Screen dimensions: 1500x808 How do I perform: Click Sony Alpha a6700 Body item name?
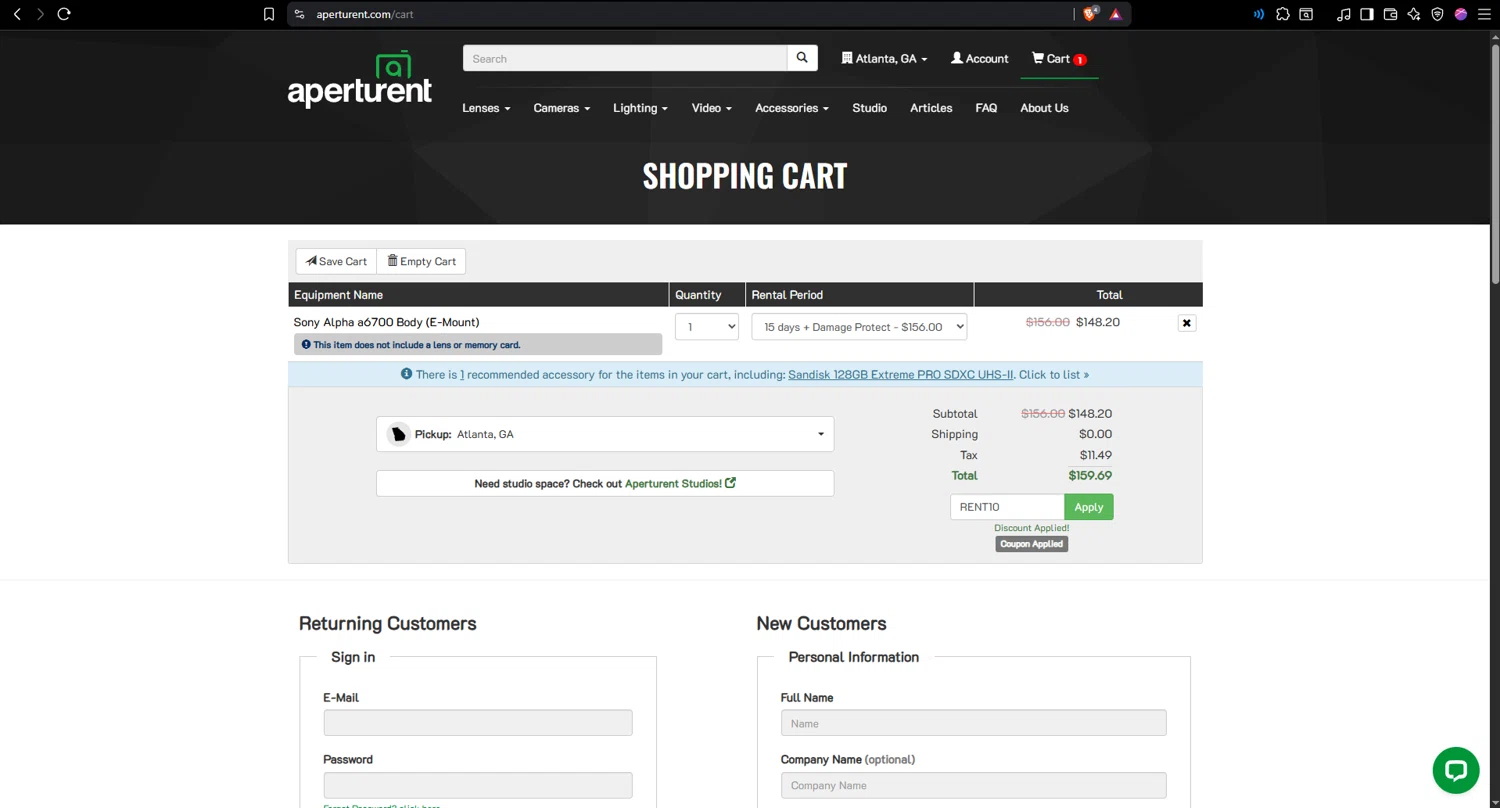(386, 322)
